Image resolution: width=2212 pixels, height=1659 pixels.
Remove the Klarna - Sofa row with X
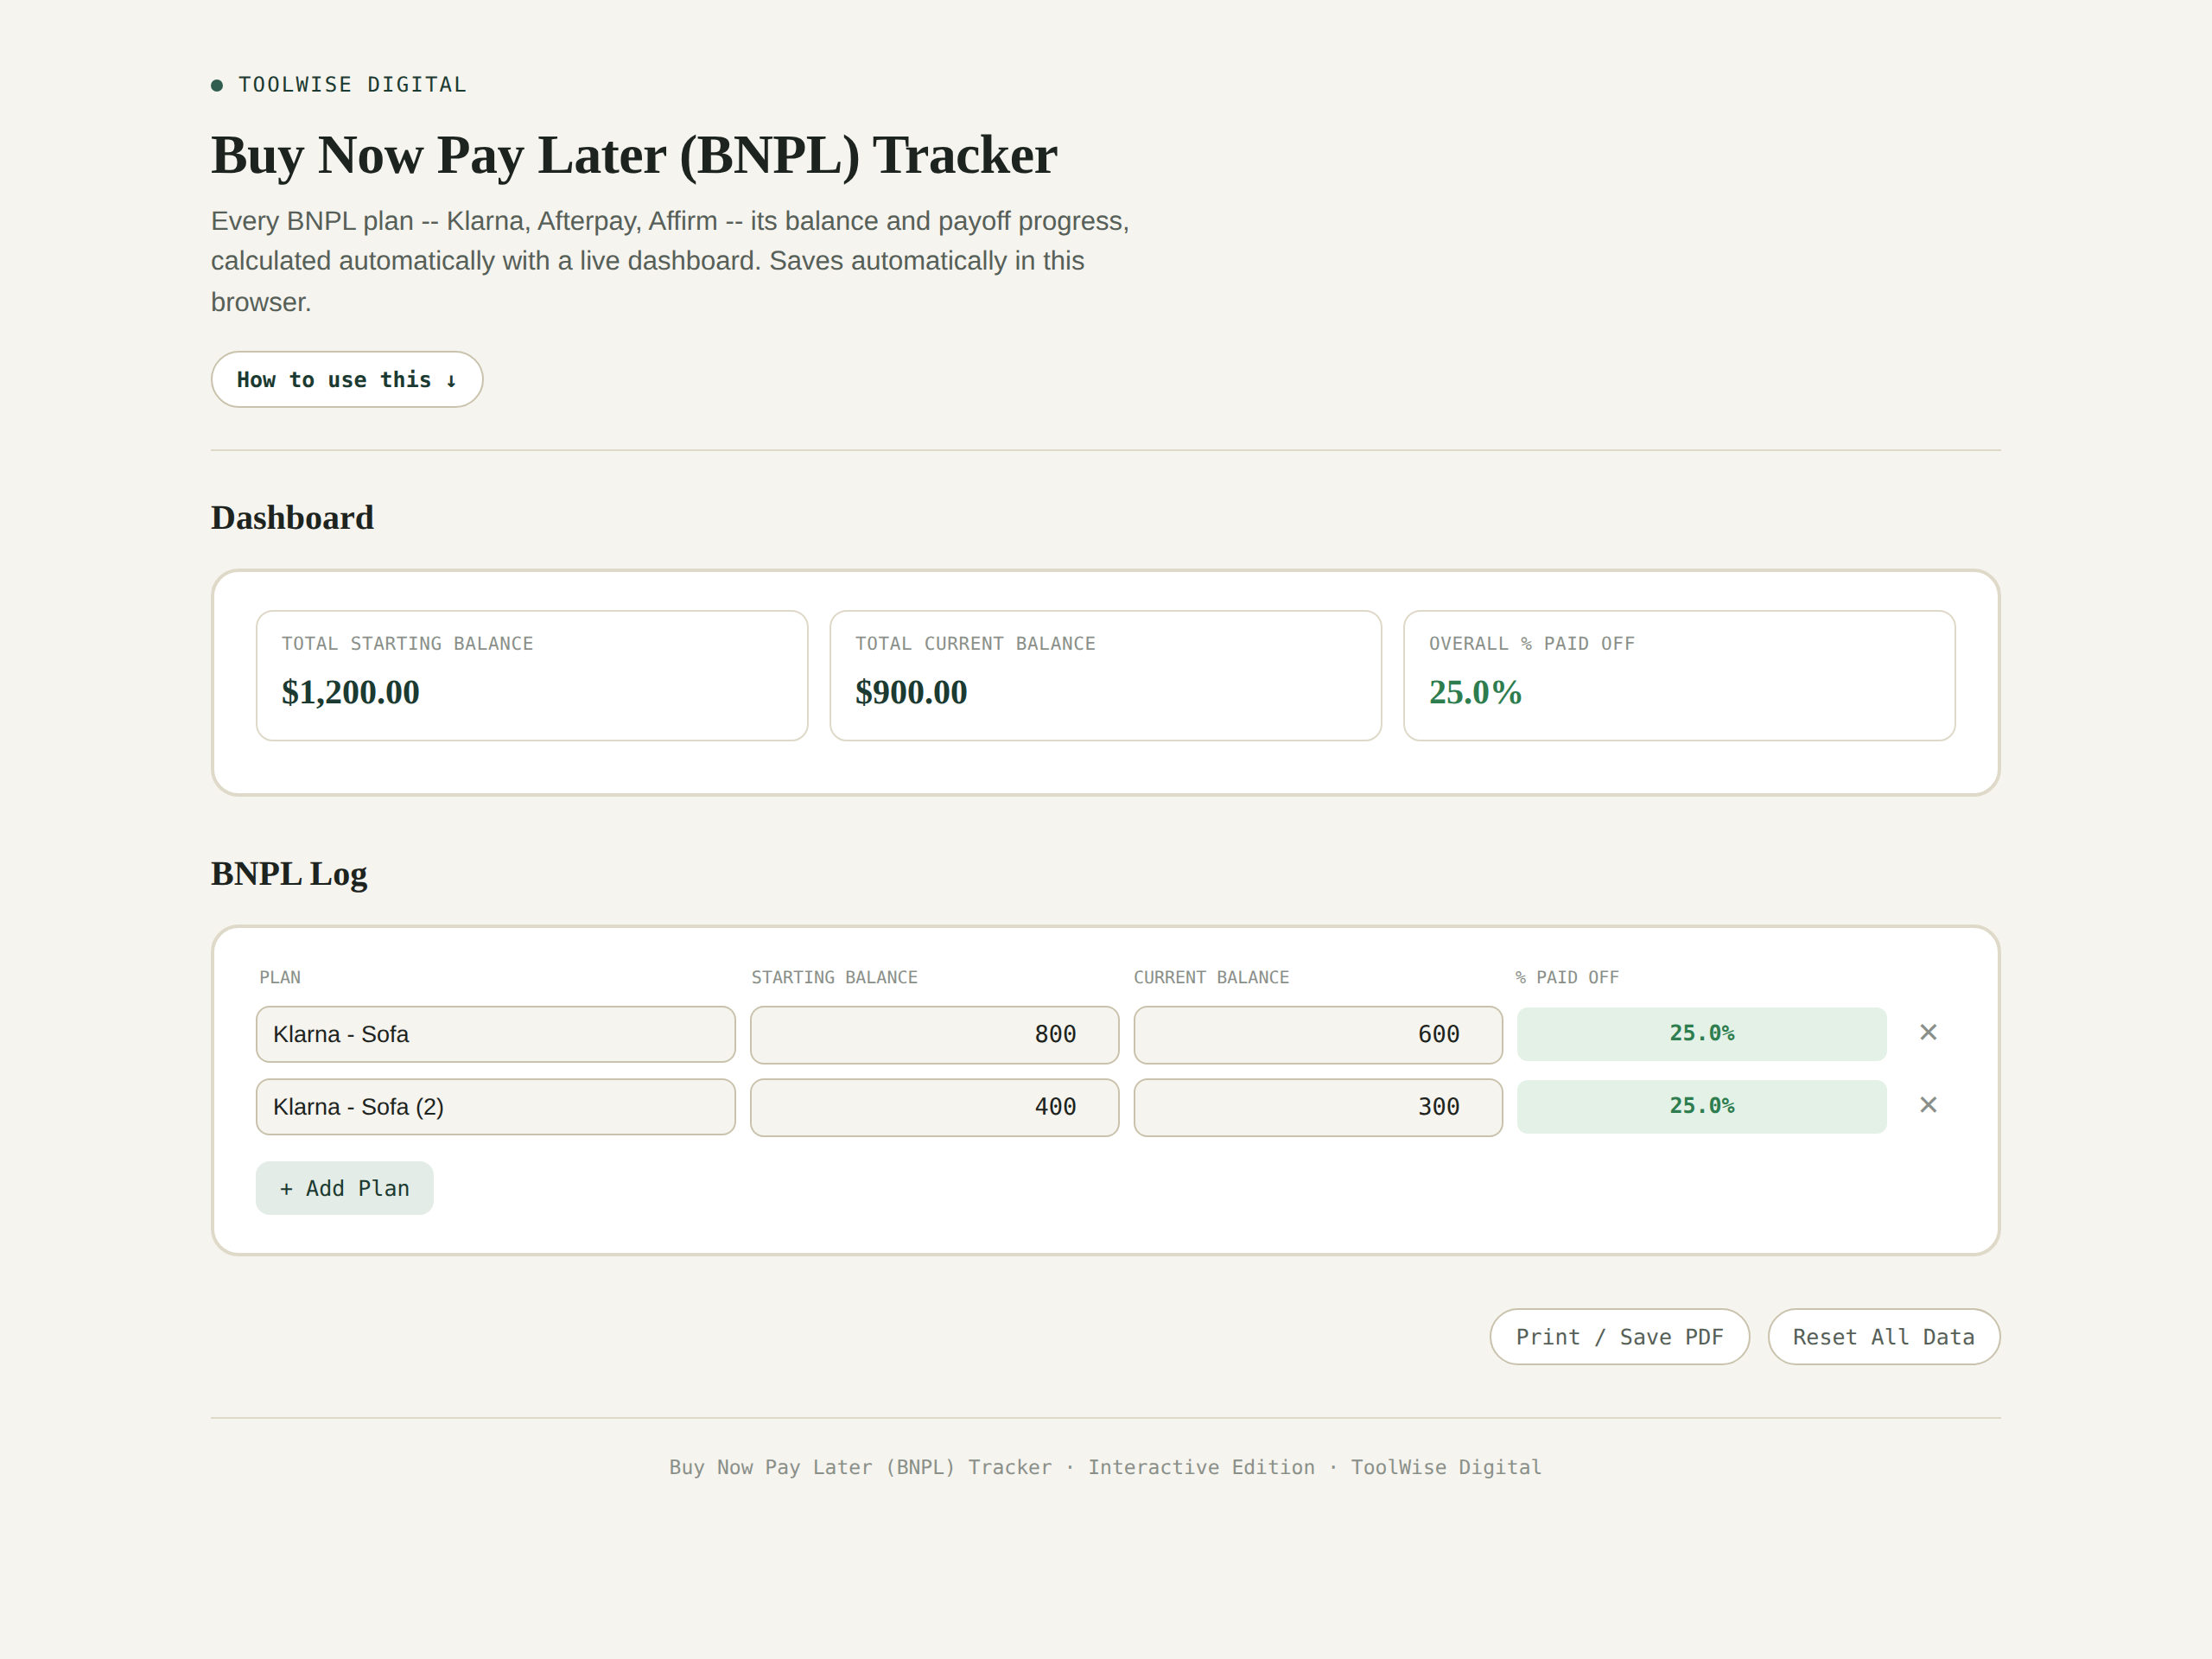click(1928, 1032)
